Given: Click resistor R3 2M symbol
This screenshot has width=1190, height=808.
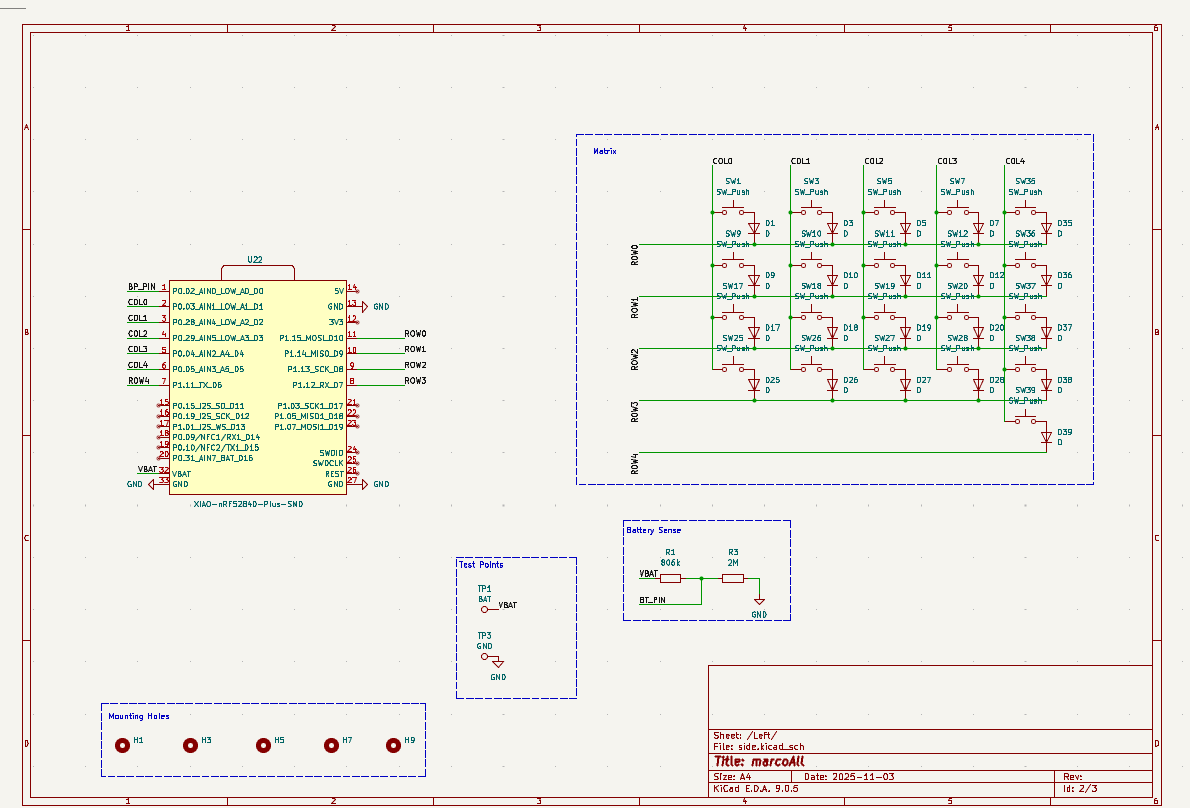Looking at the screenshot, I should coord(733,578).
